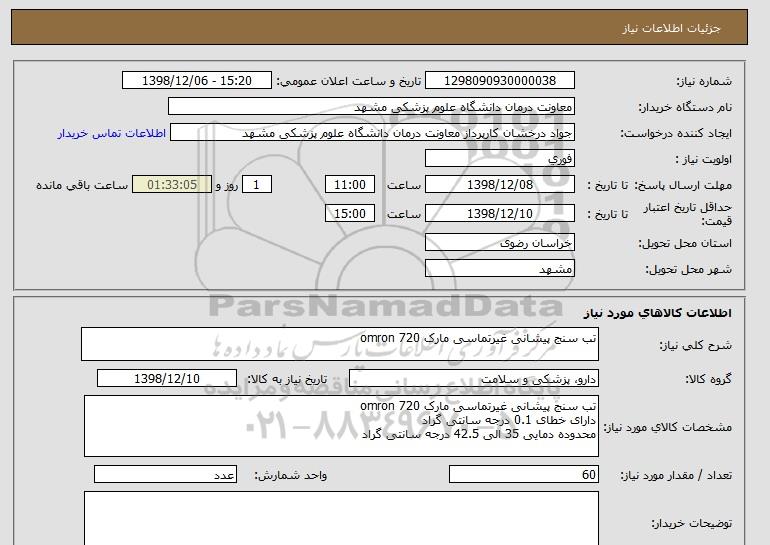
Task: Click the countdown timer 01:33:05
Action: (x=172, y=185)
